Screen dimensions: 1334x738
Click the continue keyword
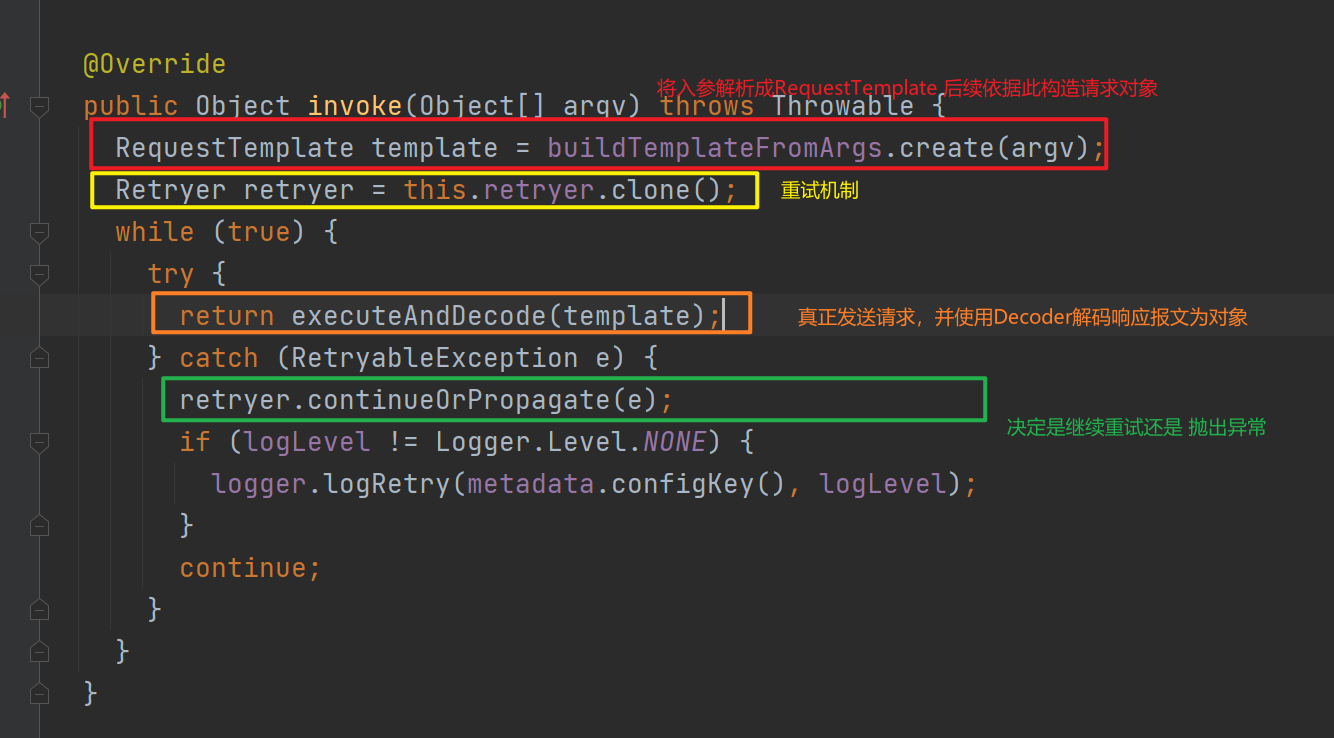click(243, 569)
